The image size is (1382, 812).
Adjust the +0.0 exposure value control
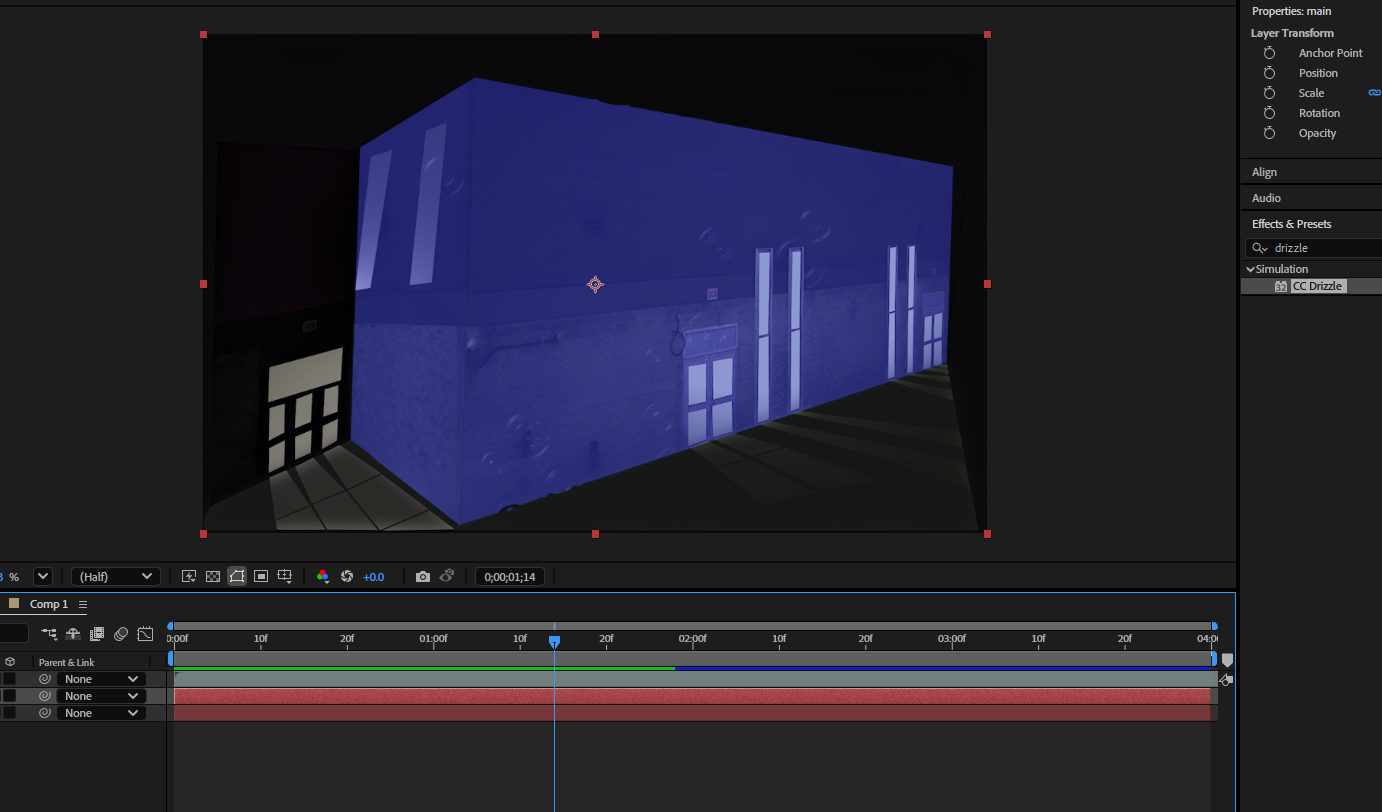point(374,576)
